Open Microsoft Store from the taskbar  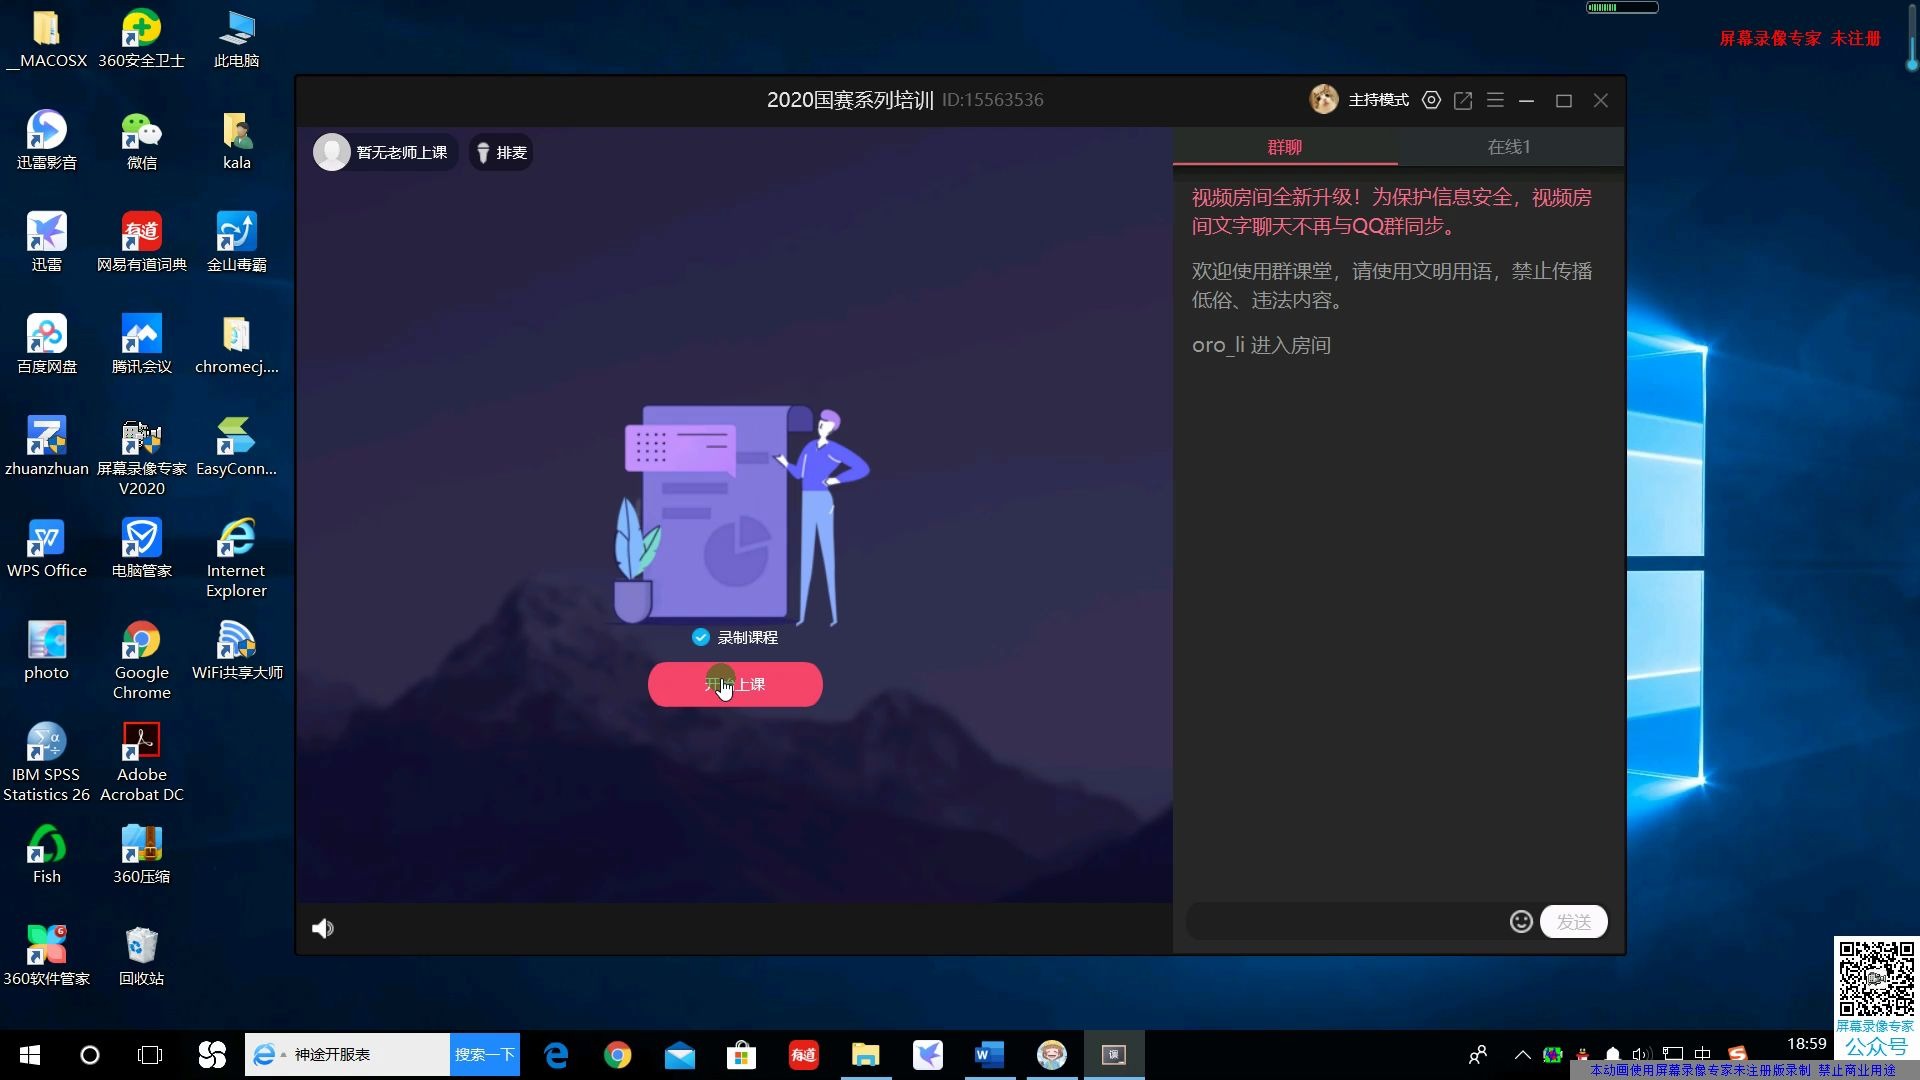coord(741,1055)
